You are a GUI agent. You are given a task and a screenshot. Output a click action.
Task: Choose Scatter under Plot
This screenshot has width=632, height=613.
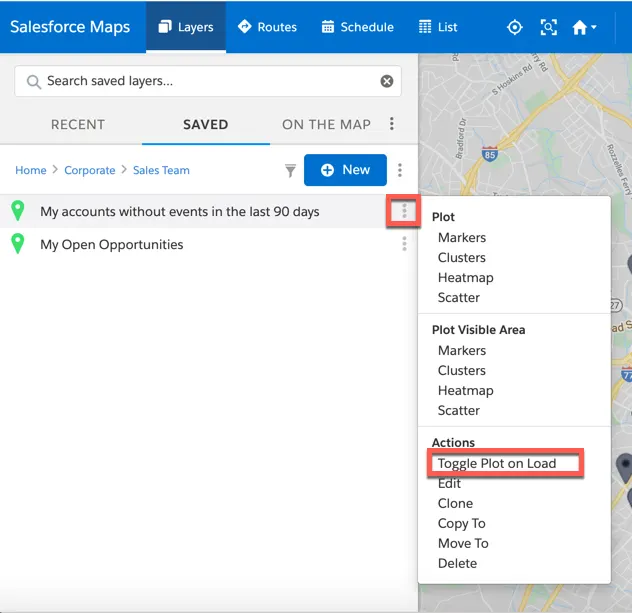(x=459, y=298)
